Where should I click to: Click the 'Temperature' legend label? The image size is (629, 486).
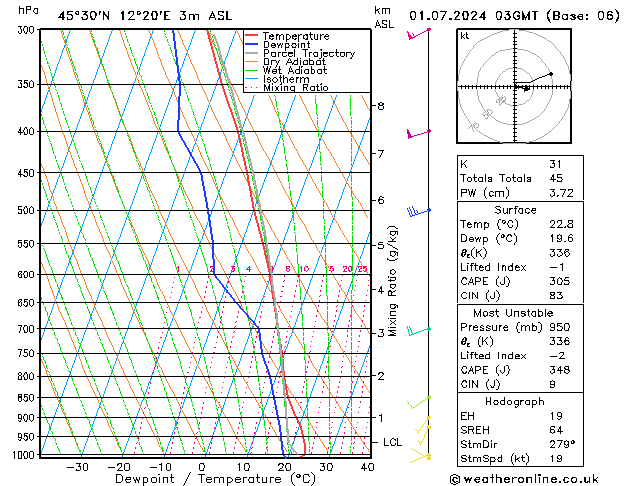point(296,36)
